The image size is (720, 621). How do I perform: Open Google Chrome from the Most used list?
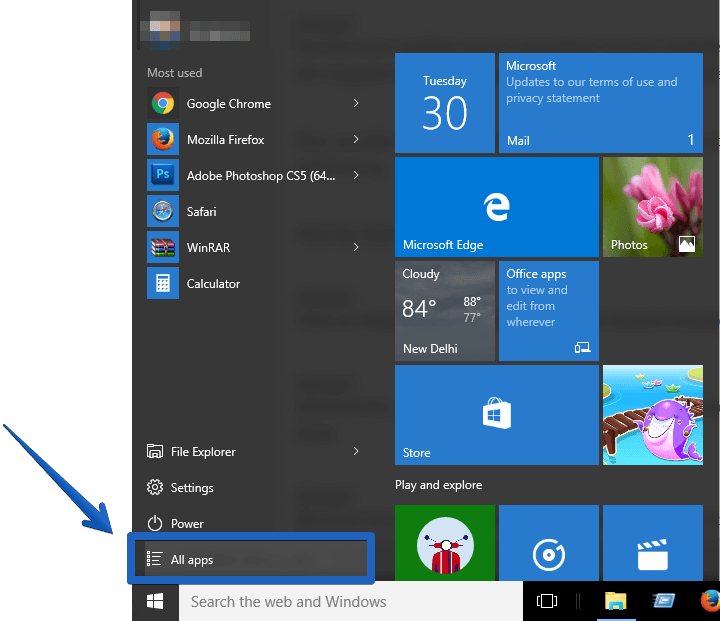click(253, 104)
